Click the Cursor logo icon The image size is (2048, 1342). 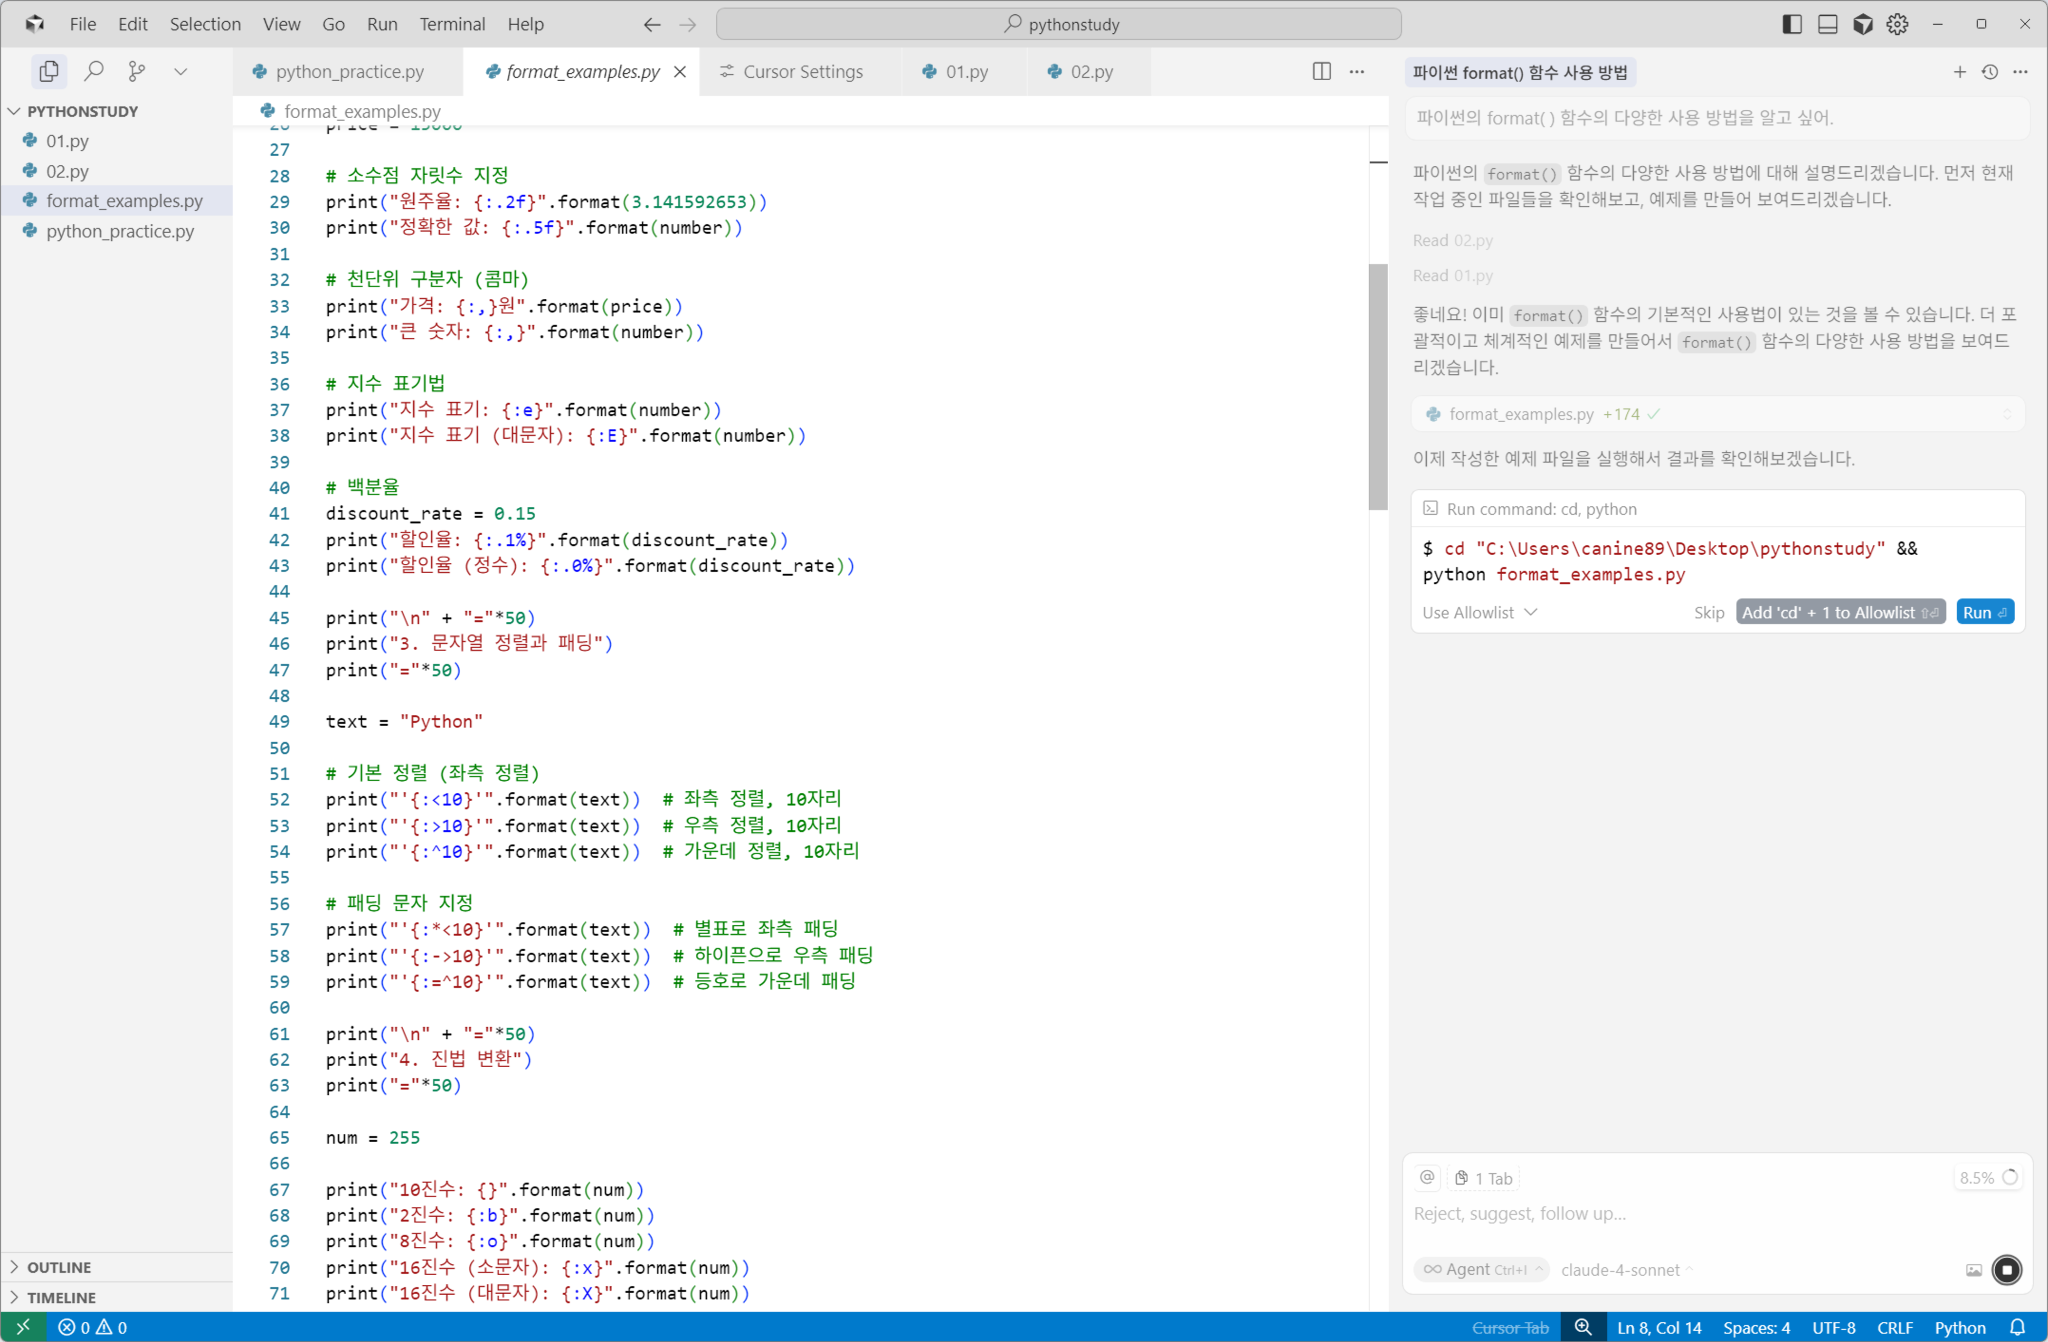point(34,24)
